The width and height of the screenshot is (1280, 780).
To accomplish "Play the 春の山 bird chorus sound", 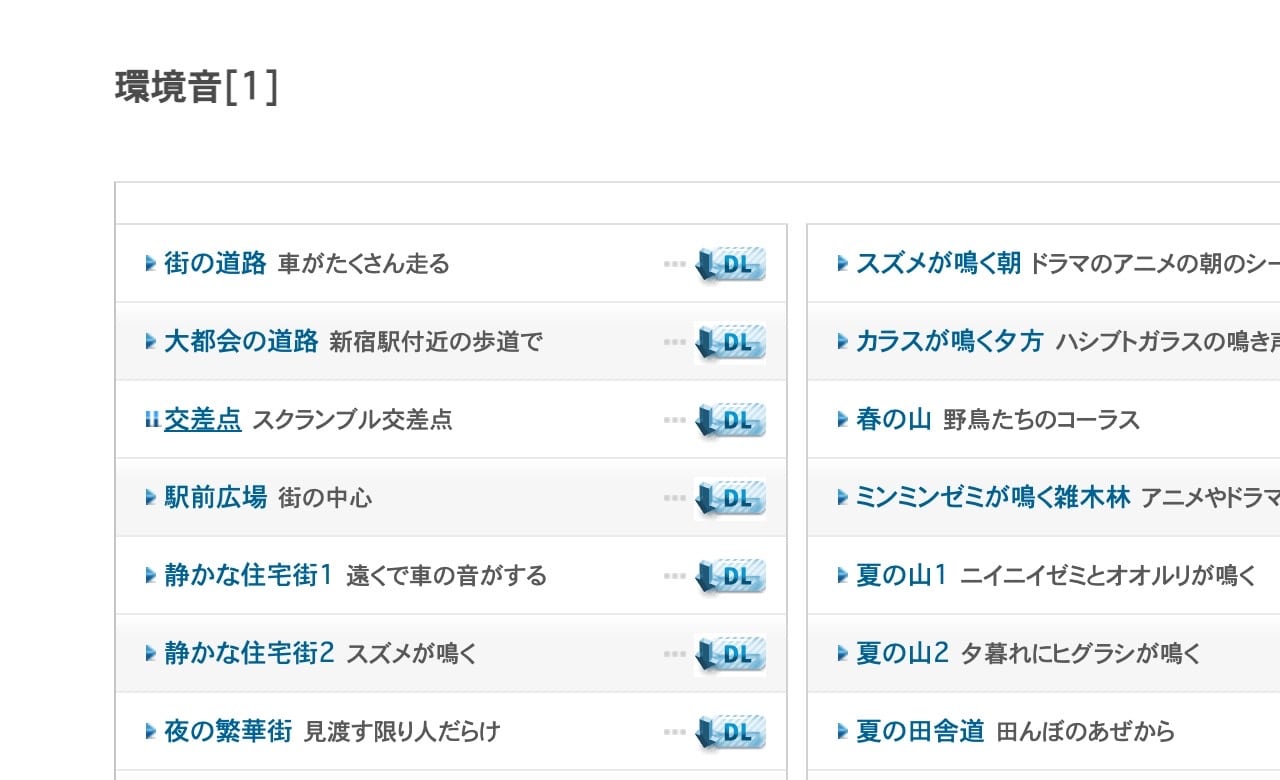I will tap(843, 420).
